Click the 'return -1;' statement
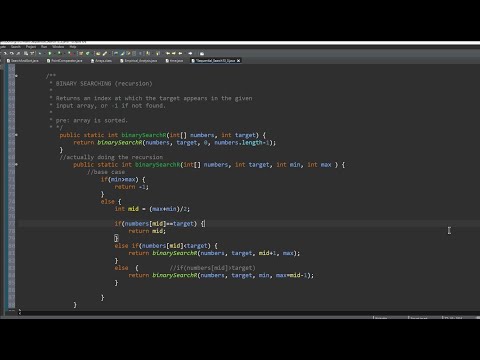The height and width of the screenshot is (360, 480). [x=131, y=187]
